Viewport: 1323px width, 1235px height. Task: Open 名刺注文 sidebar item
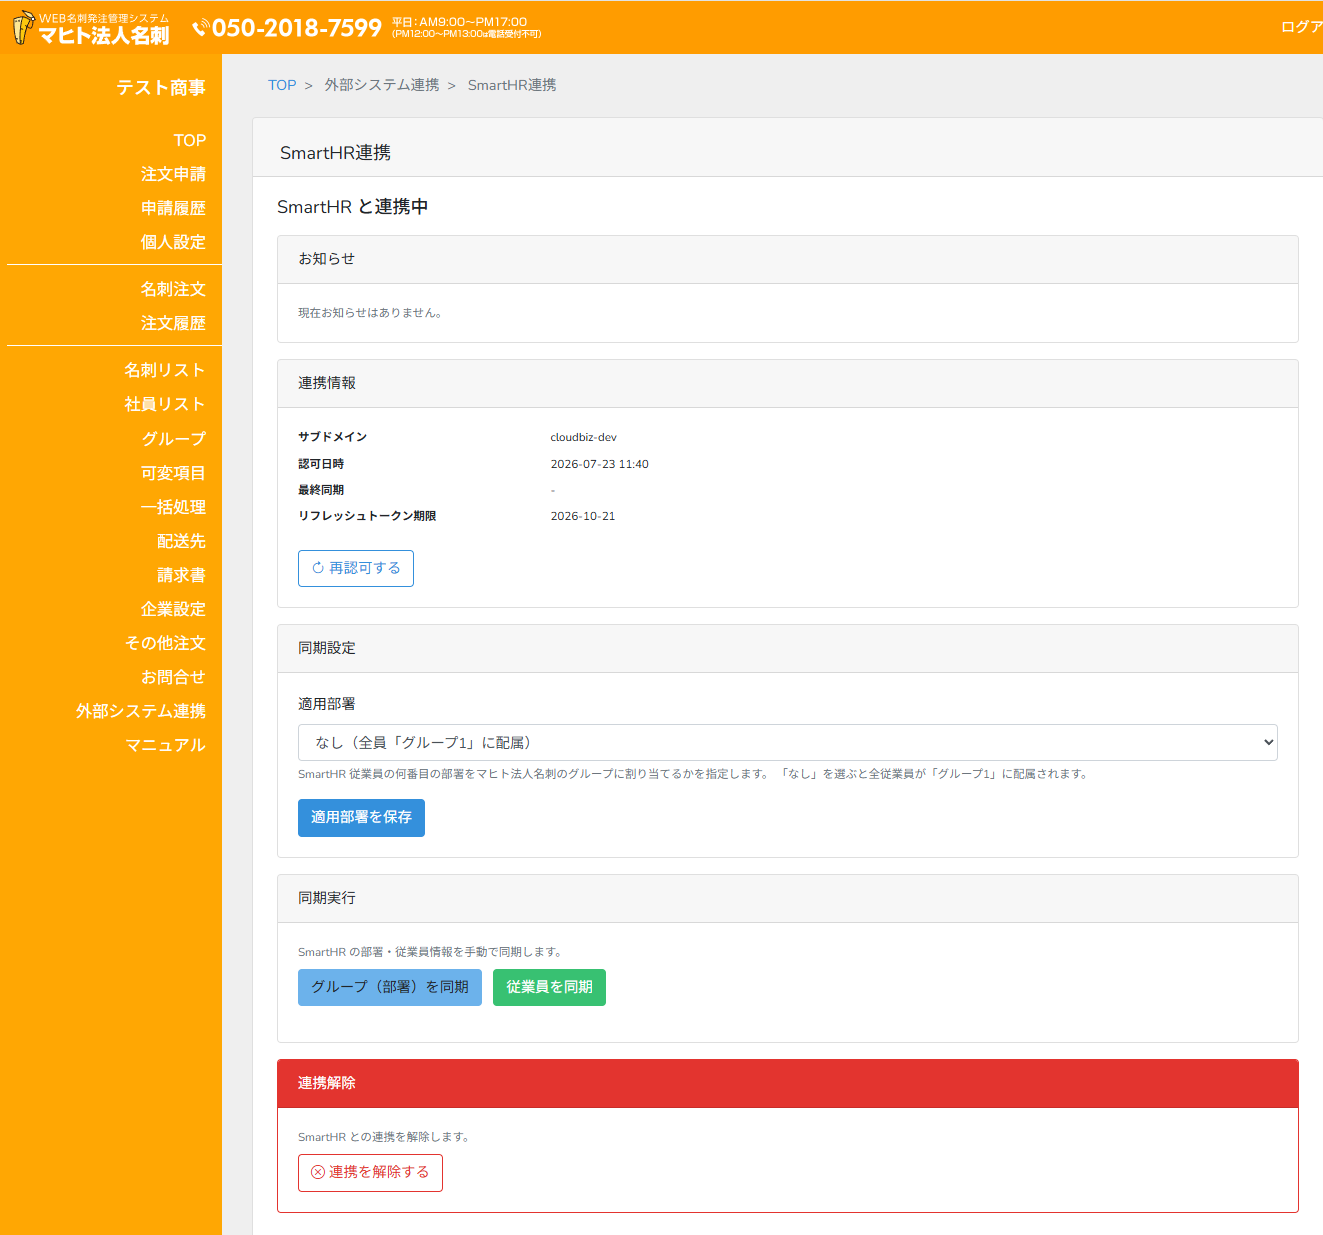173,289
